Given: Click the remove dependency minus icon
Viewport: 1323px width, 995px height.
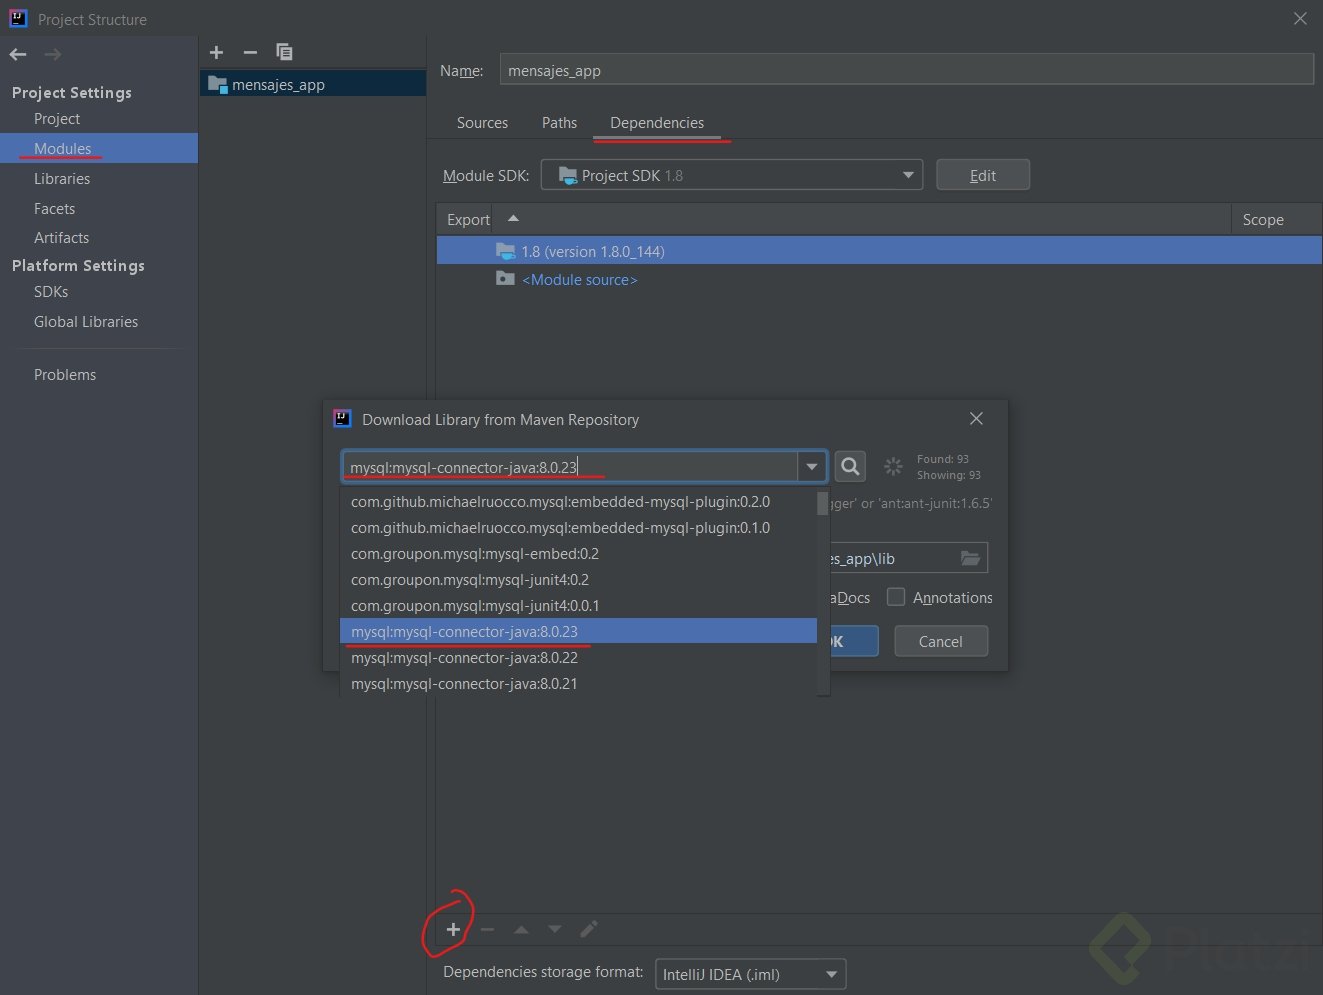Looking at the screenshot, I should coord(487,929).
